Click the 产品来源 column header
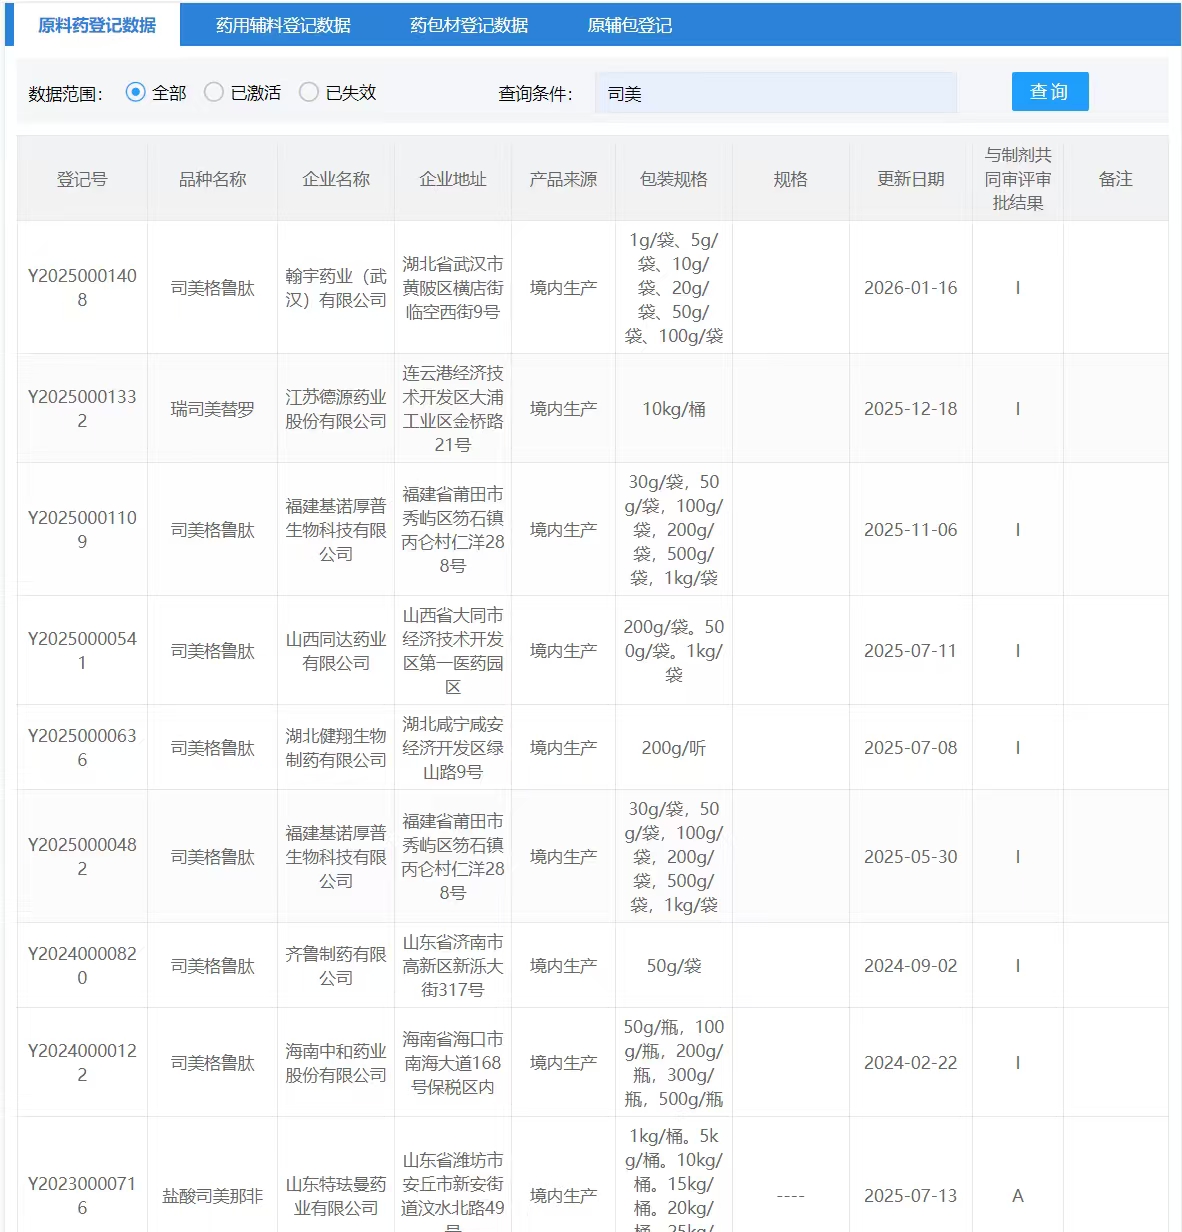Image resolution: width=1182 pixels, height=1232 pixels. pyautogui.click(x=564, y=179)
